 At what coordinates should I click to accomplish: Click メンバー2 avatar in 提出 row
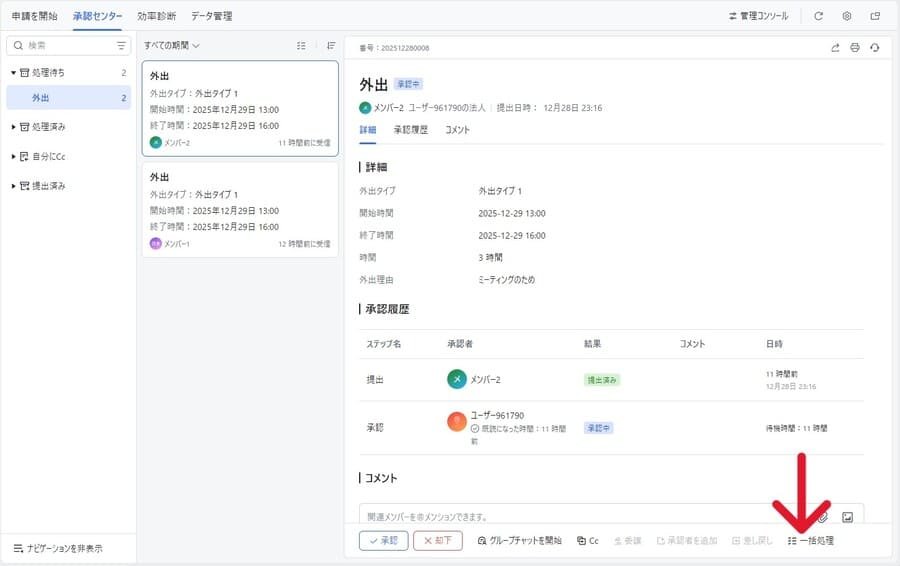[x=457, y=379]
